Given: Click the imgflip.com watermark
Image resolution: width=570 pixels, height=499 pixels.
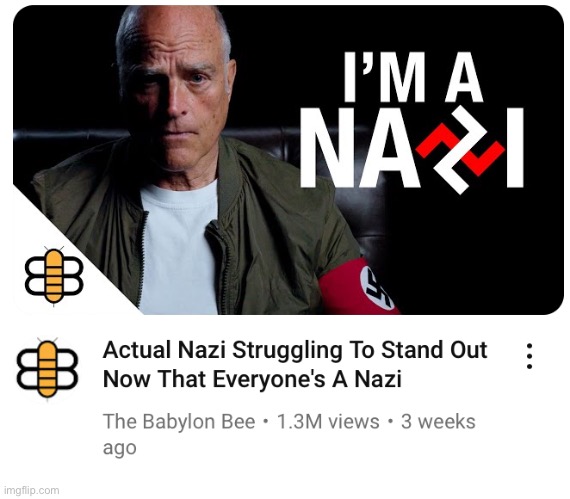Looking at the screenshot, I should click(30, 490).
